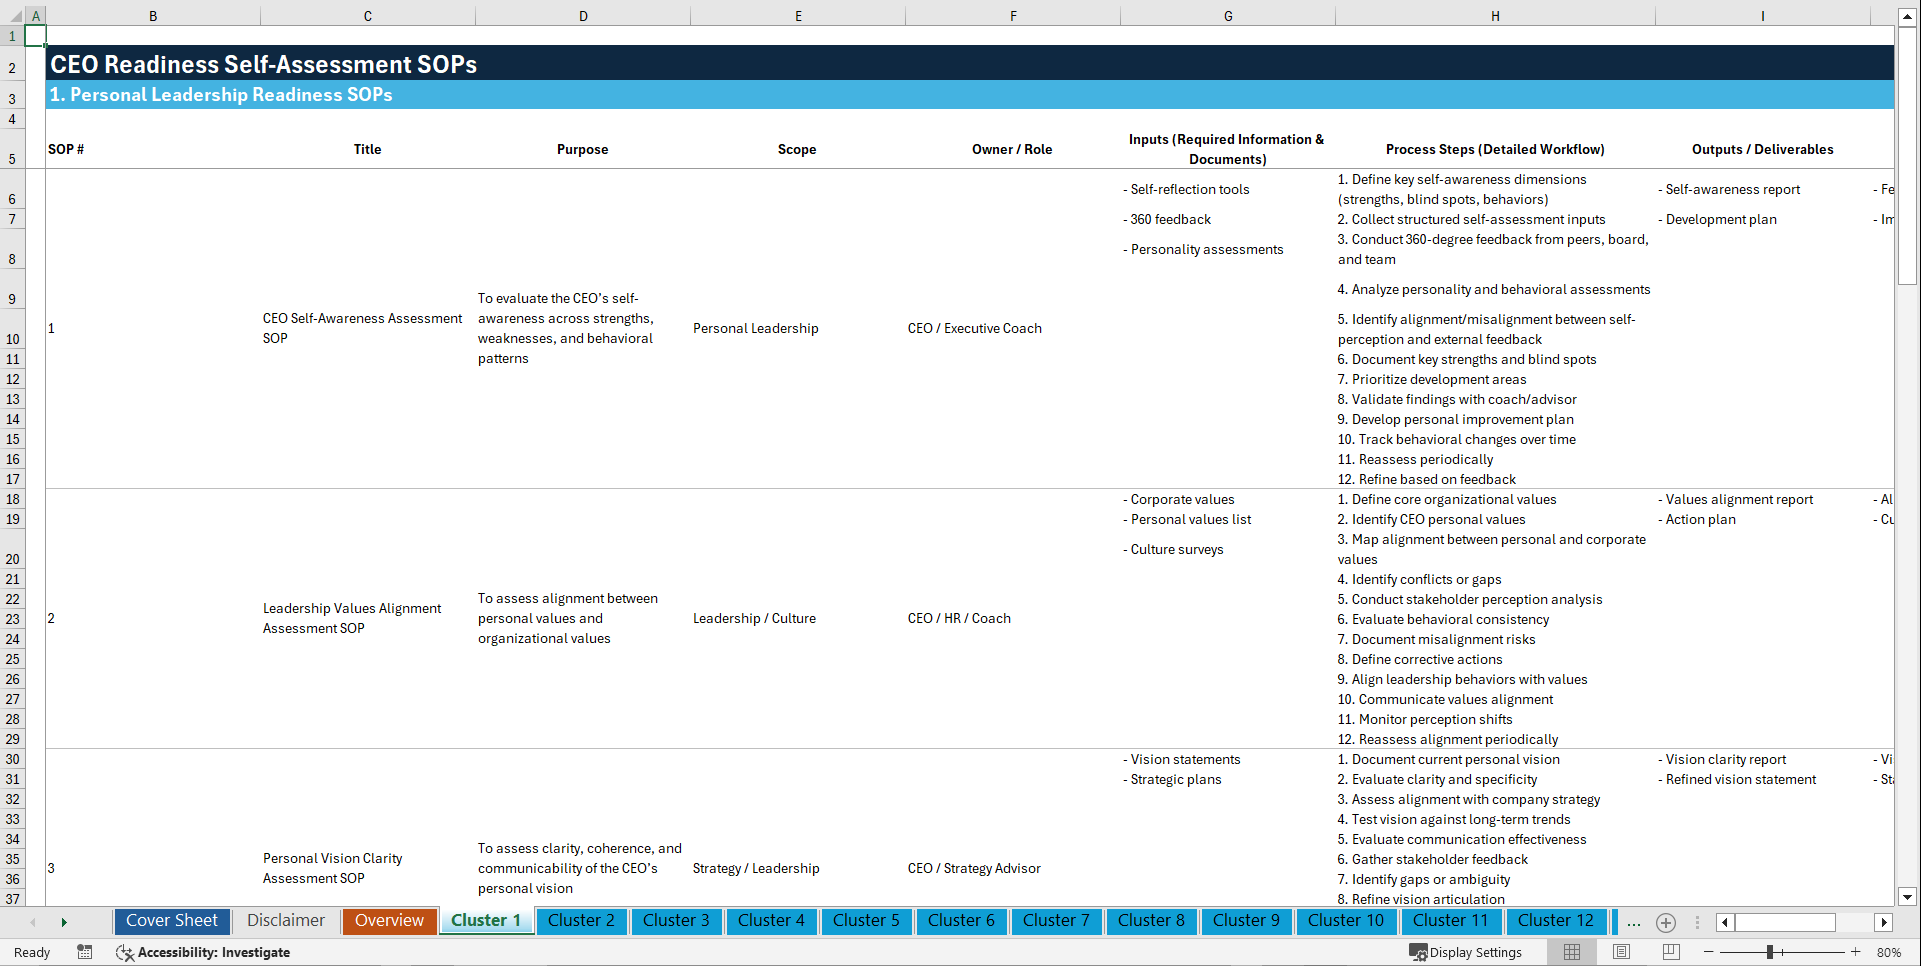Click the macro recording icon

[x=85, y=953]
